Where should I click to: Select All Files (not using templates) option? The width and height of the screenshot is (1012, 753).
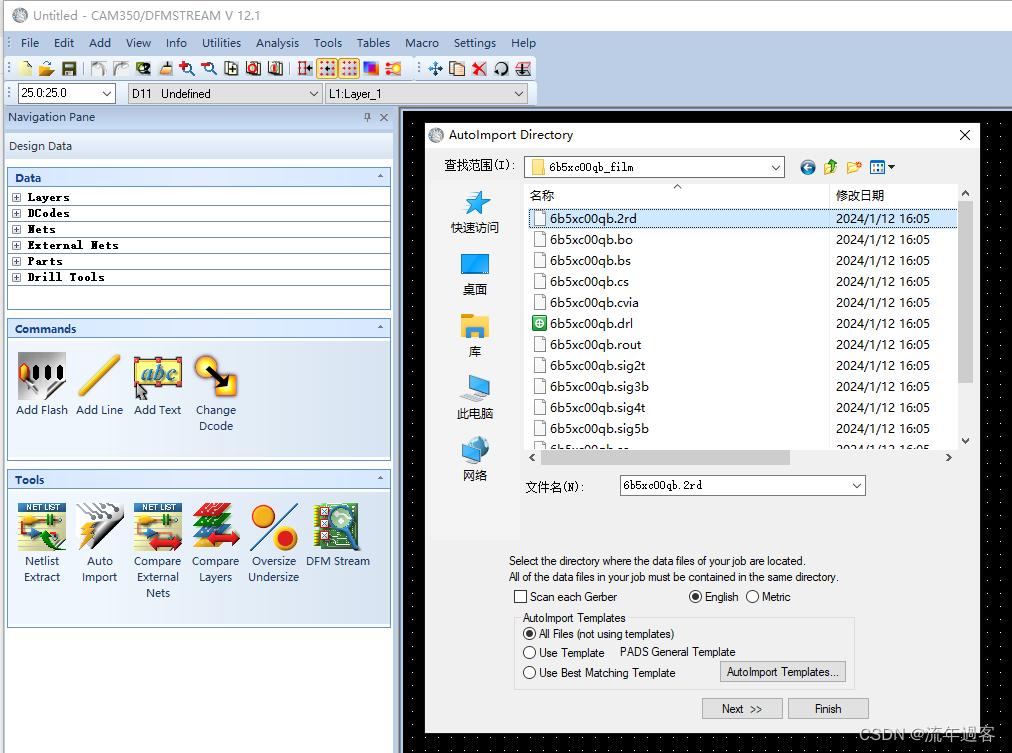coord(529,634)
